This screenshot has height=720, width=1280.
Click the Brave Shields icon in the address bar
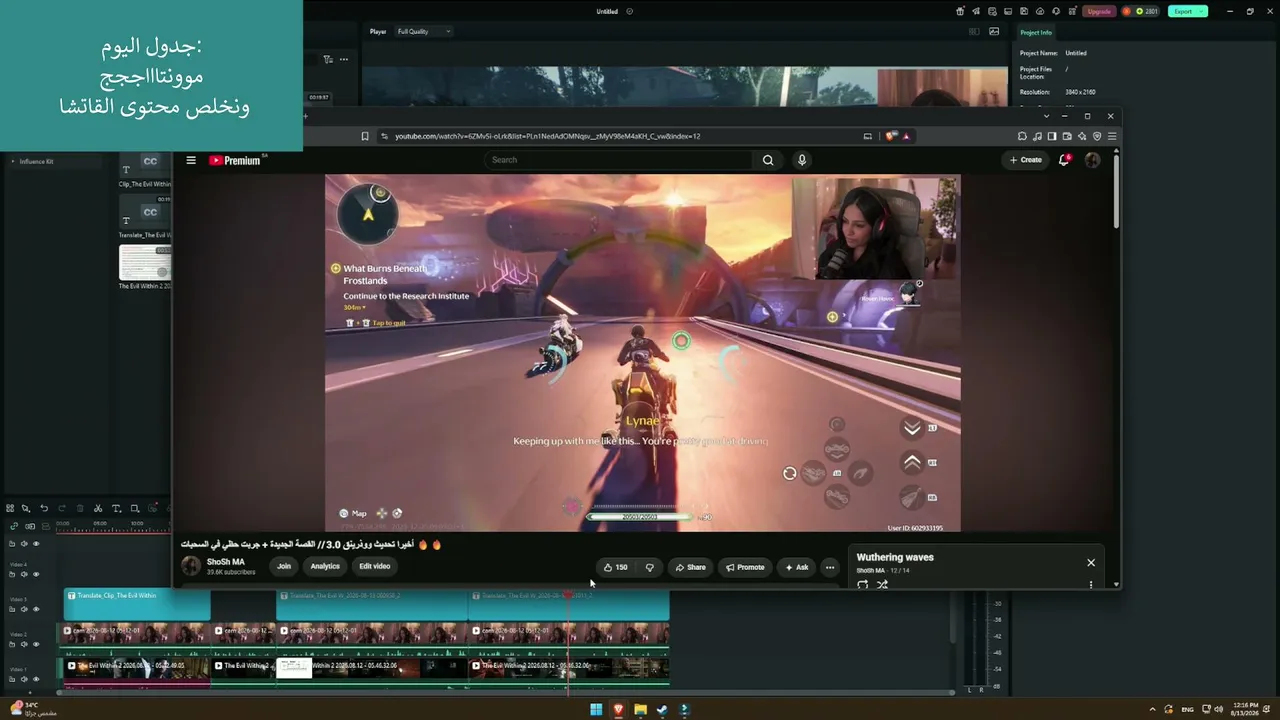pyautogui.click(x=891, y=136)
